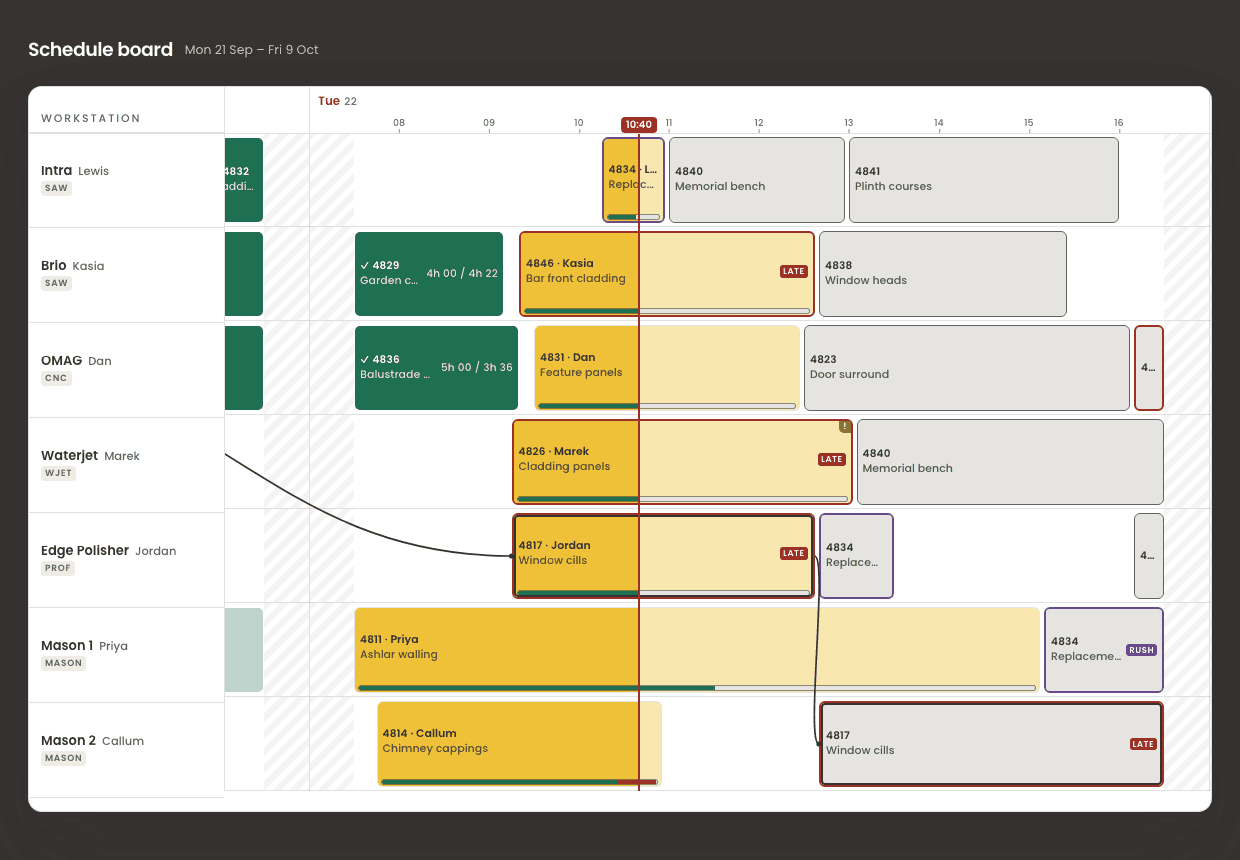
Task: Open the 4831 Dan Feature panels job
Action: [667, 368]
